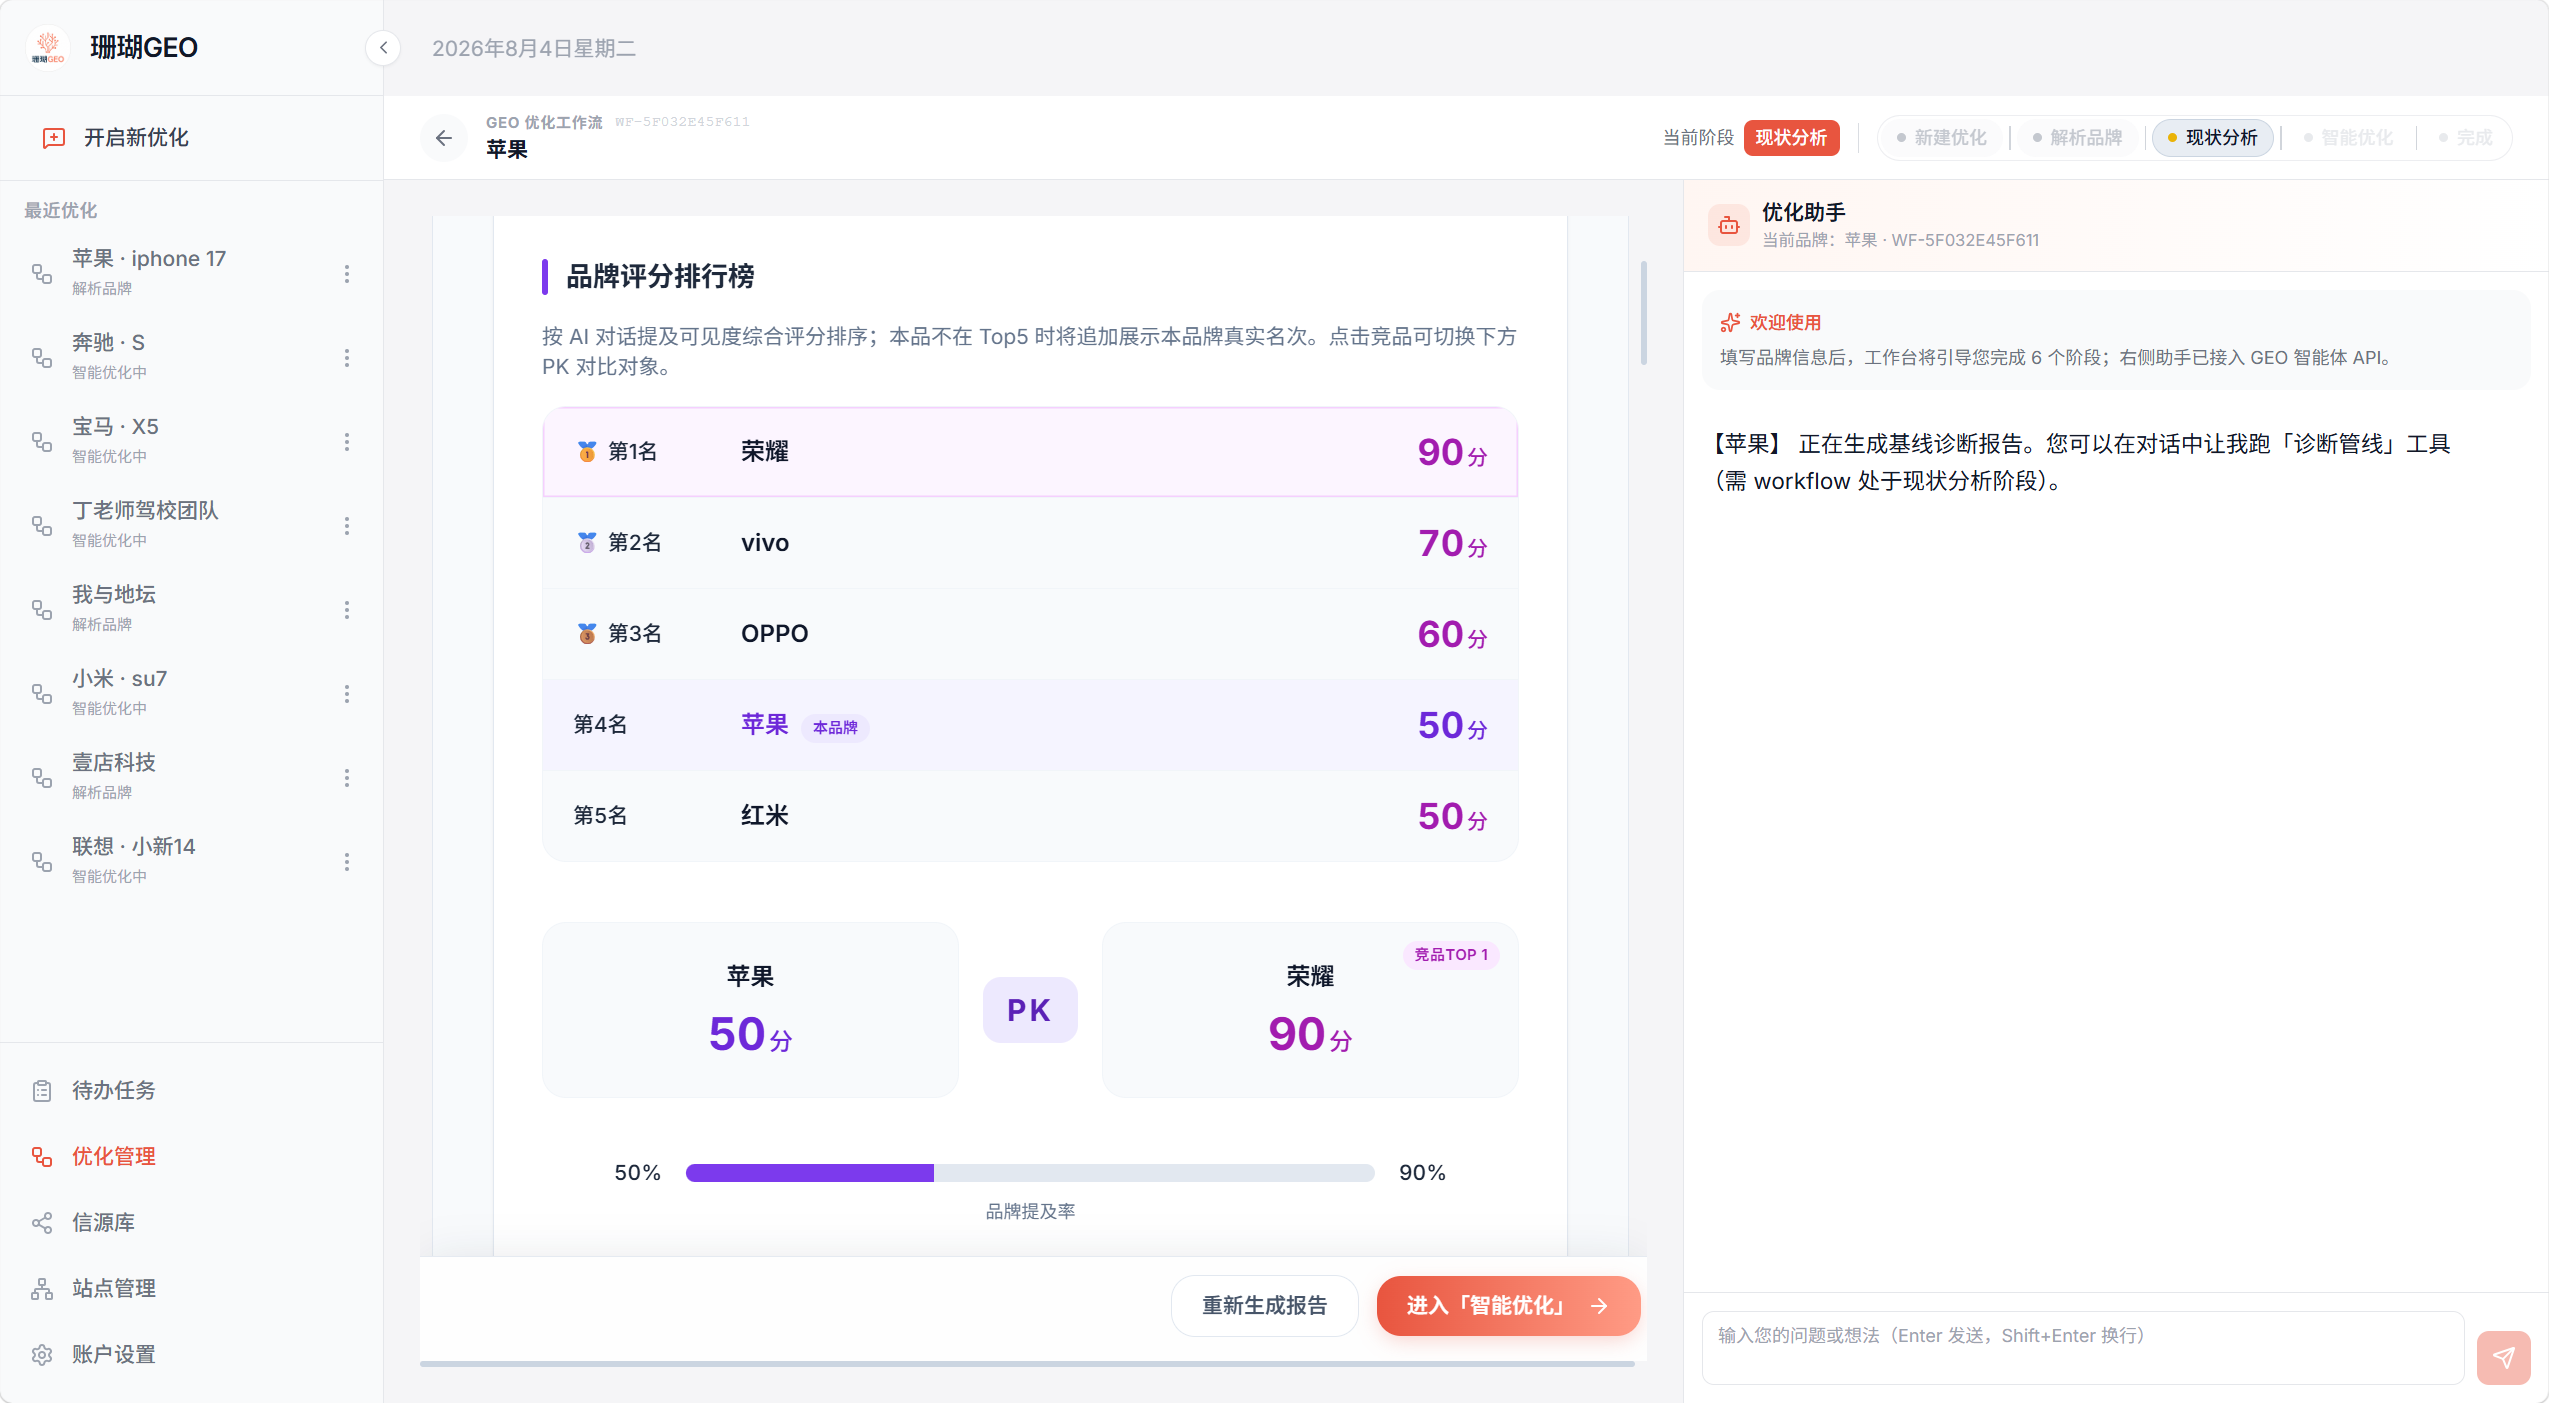Click the workflow icon beside 联想 · 小新14
This screenshot has width=2549, height=1403.
click(x=42, y=862)
